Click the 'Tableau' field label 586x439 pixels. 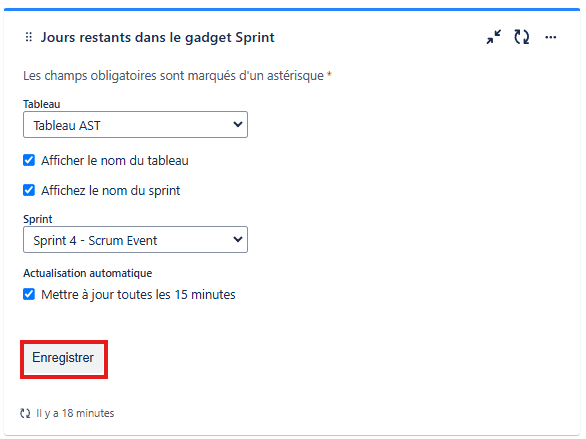(x=41, y=104)
